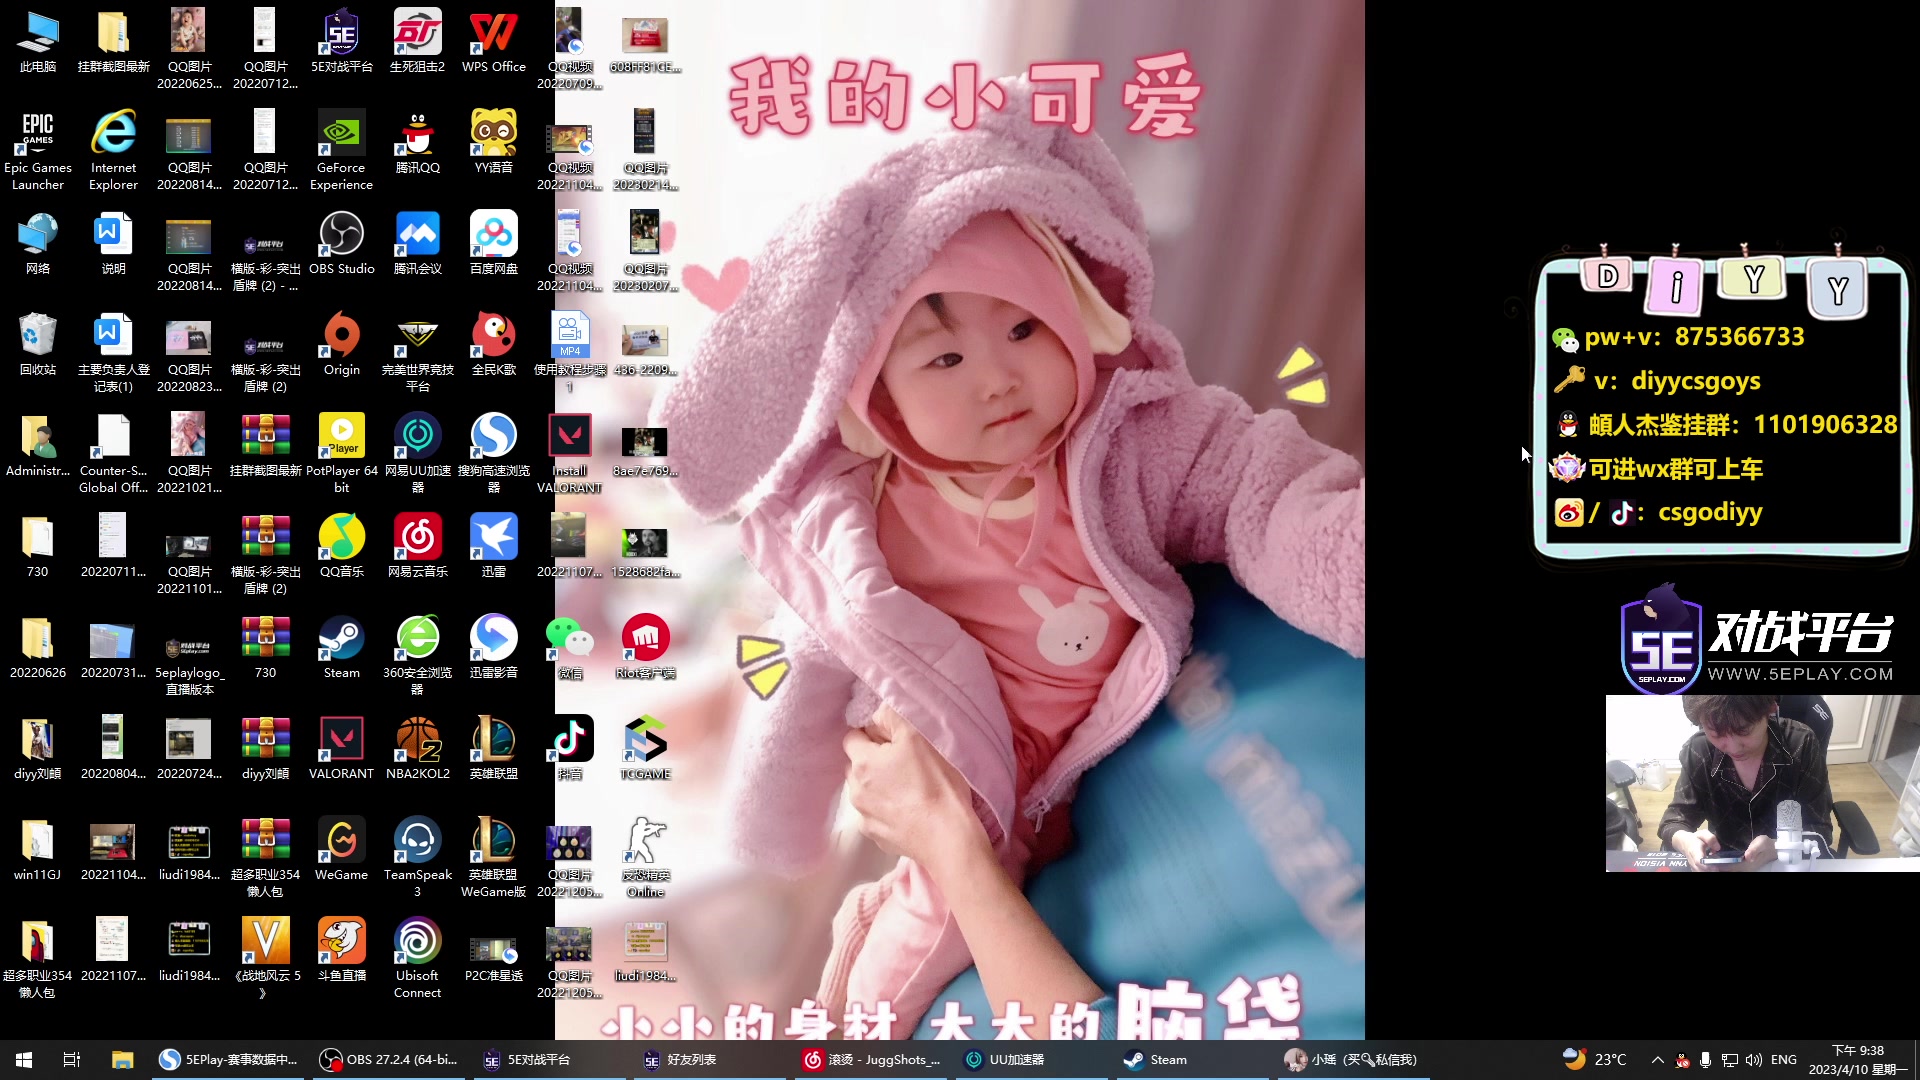Viewport: 1920px width, 1080px height.
Task: Open the 说明 WPS document
Action: [113, 243]
